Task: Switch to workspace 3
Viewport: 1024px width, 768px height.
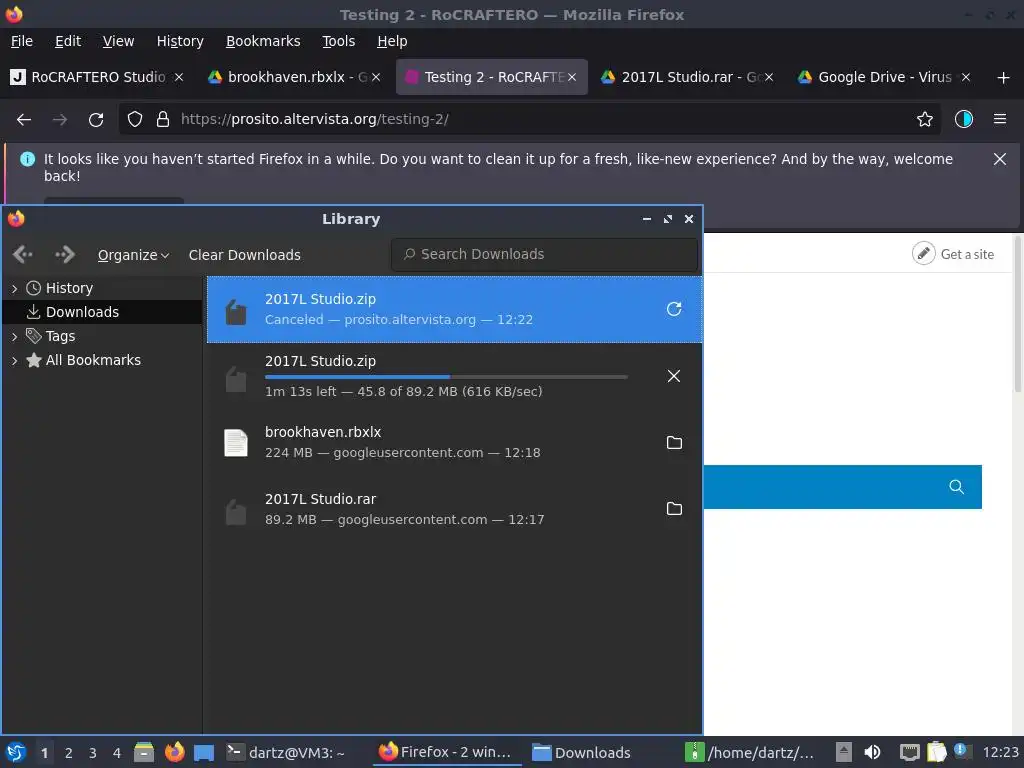Action: 93,753
